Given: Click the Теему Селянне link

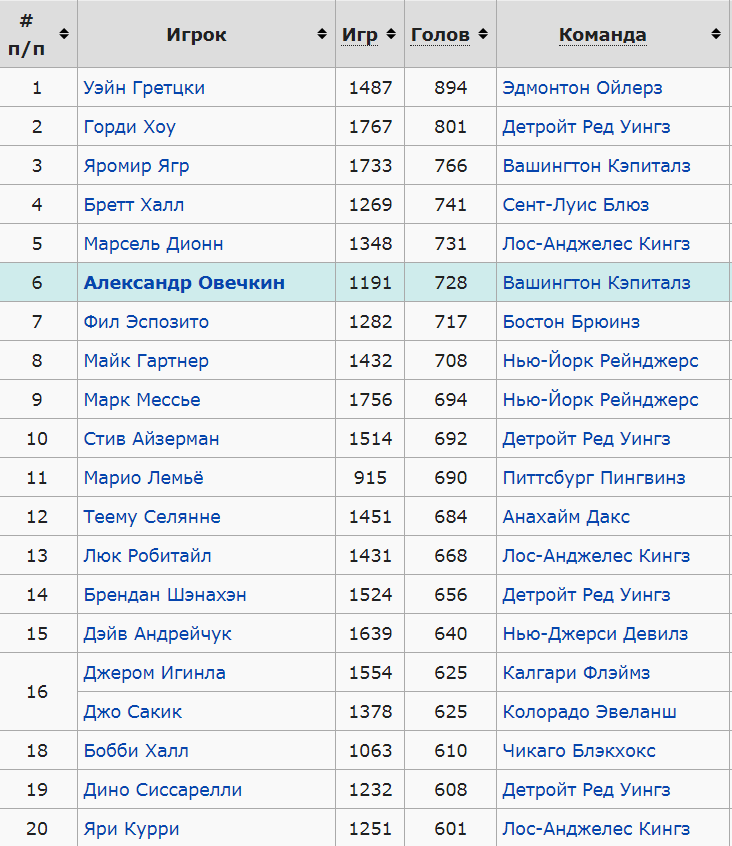Looking at the screenshot, I should tap(152, 516).
